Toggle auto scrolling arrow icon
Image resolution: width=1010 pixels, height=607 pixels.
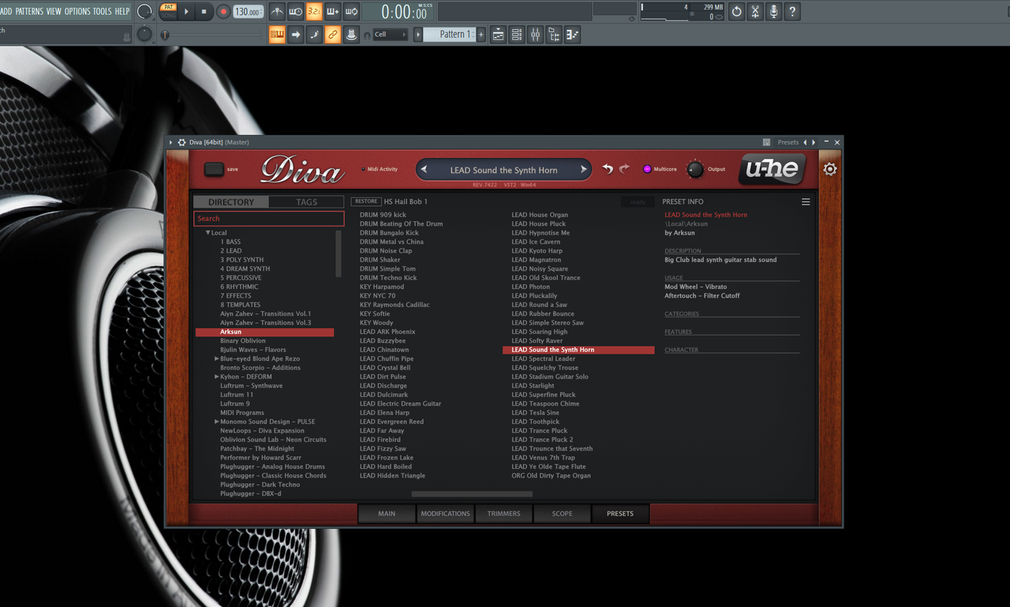(x=296, y=34)
